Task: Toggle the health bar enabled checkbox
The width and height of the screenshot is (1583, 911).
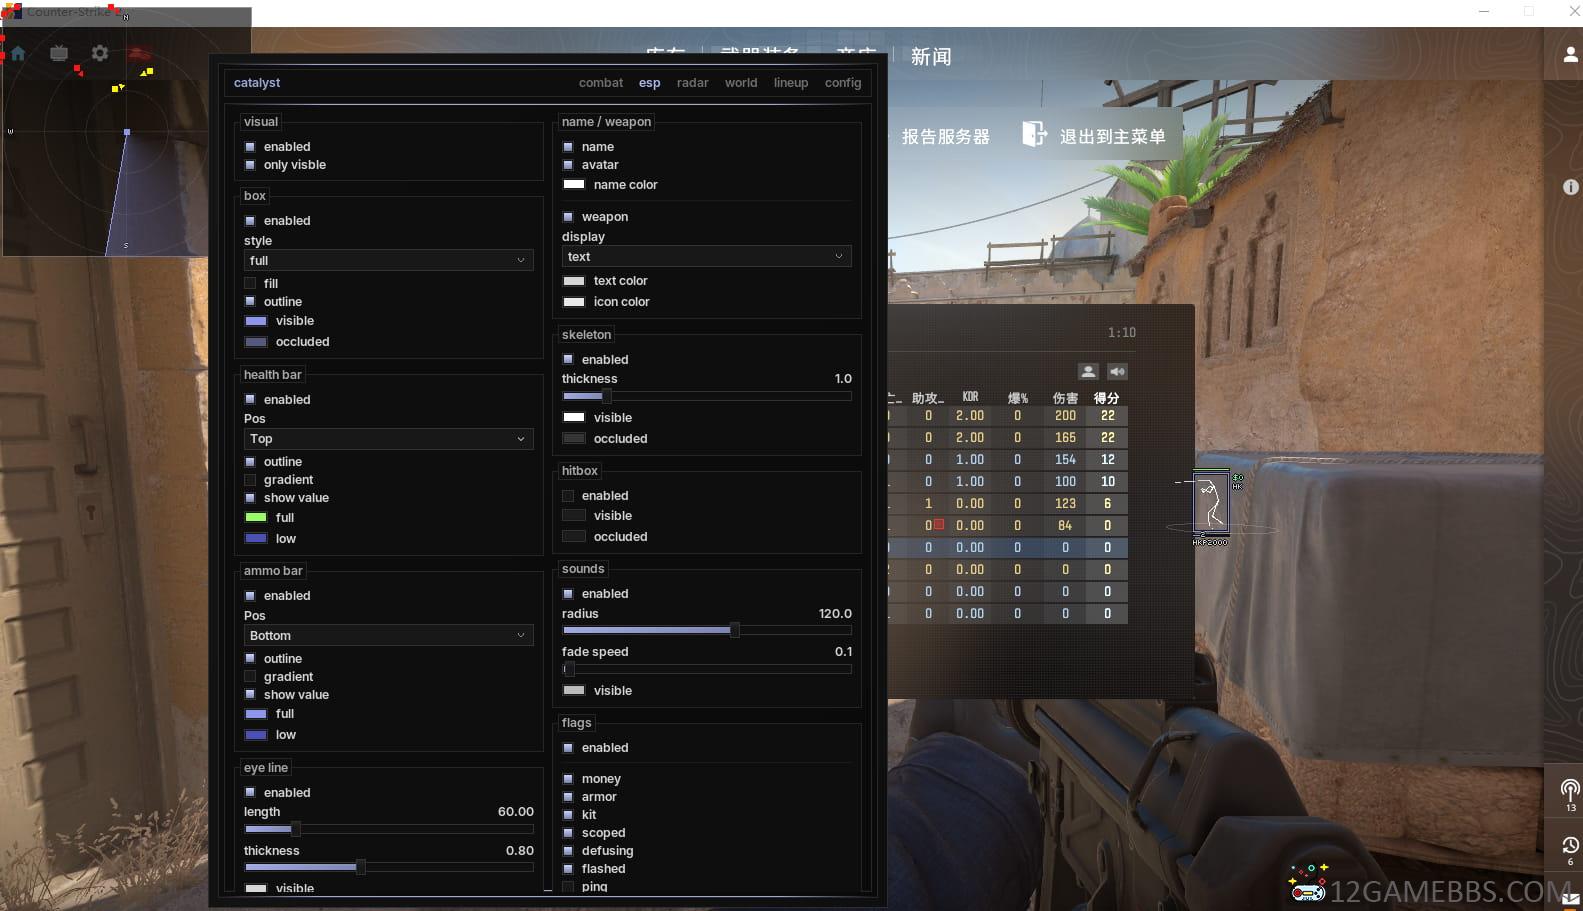Action: [250, 400]
